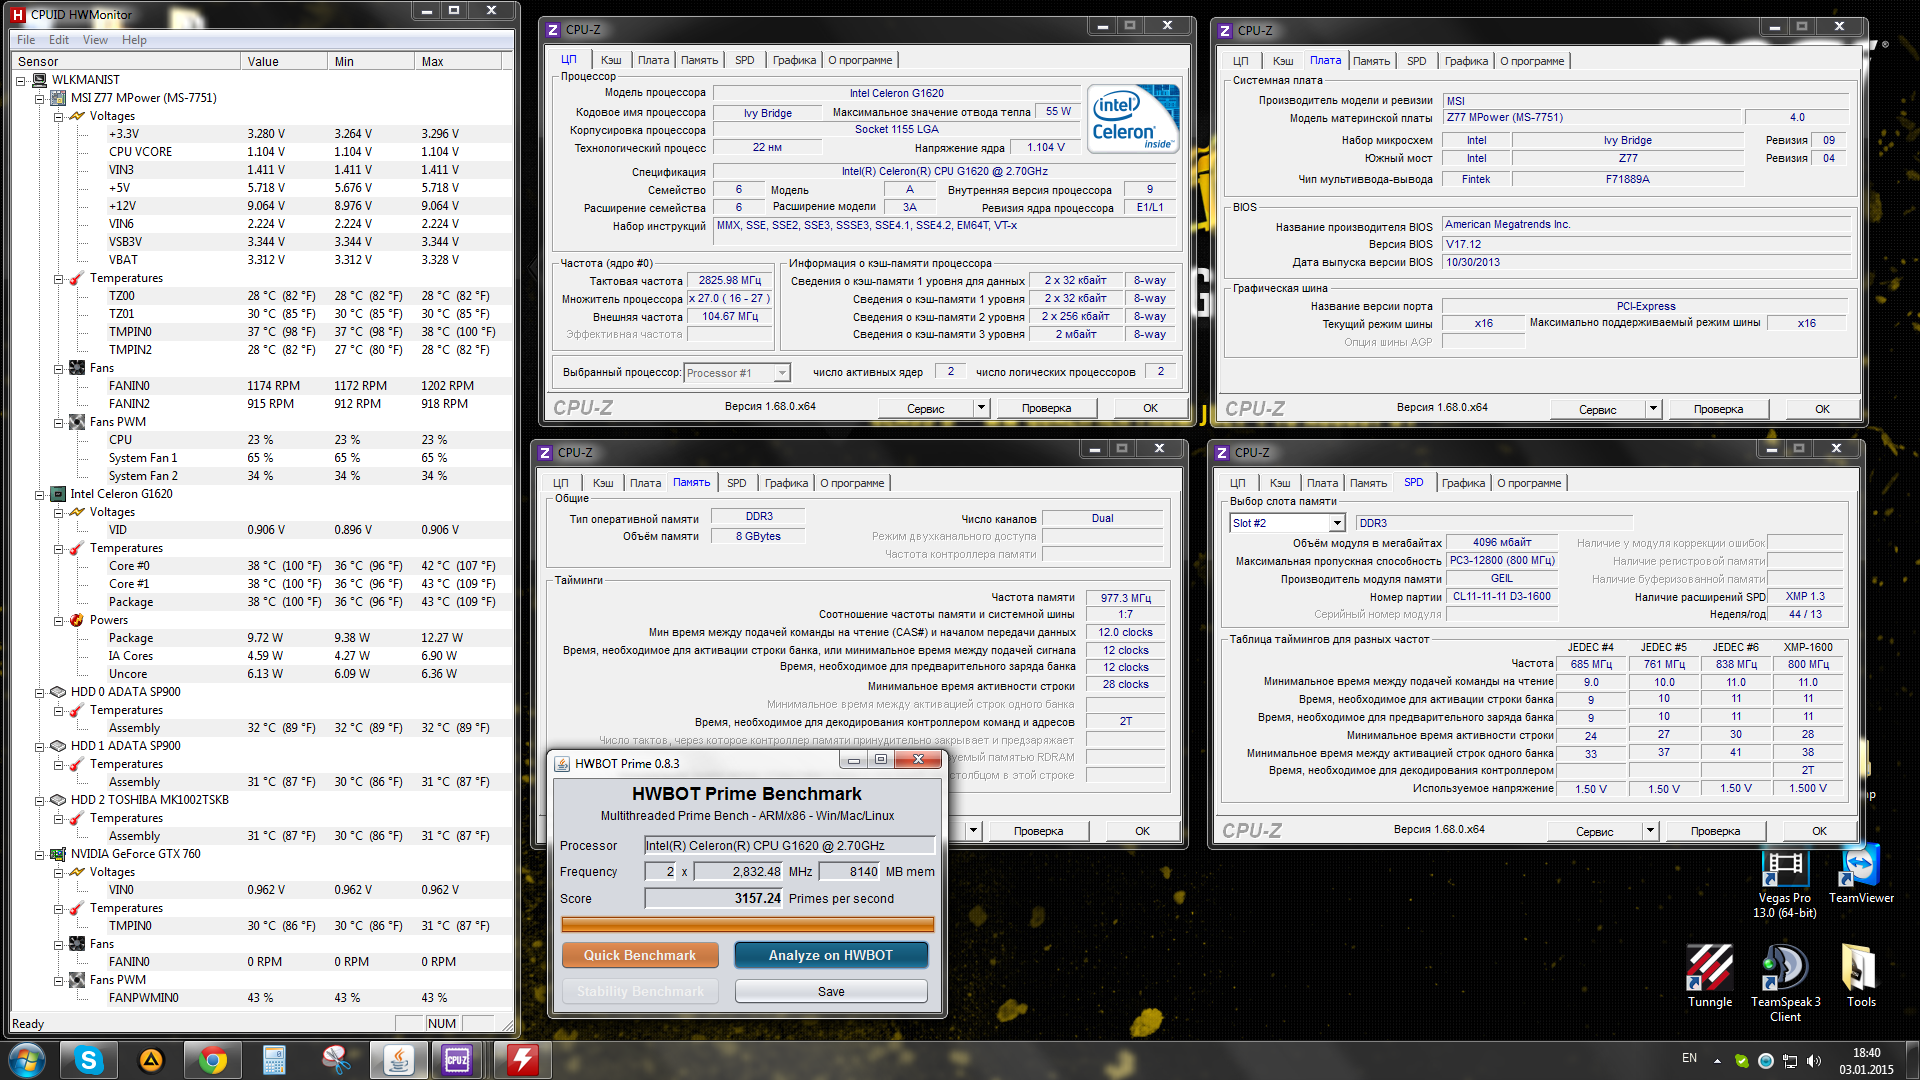Click the HDD 2 TOSHIBA drive icon

pyautogui.click(x=58, y=800)
